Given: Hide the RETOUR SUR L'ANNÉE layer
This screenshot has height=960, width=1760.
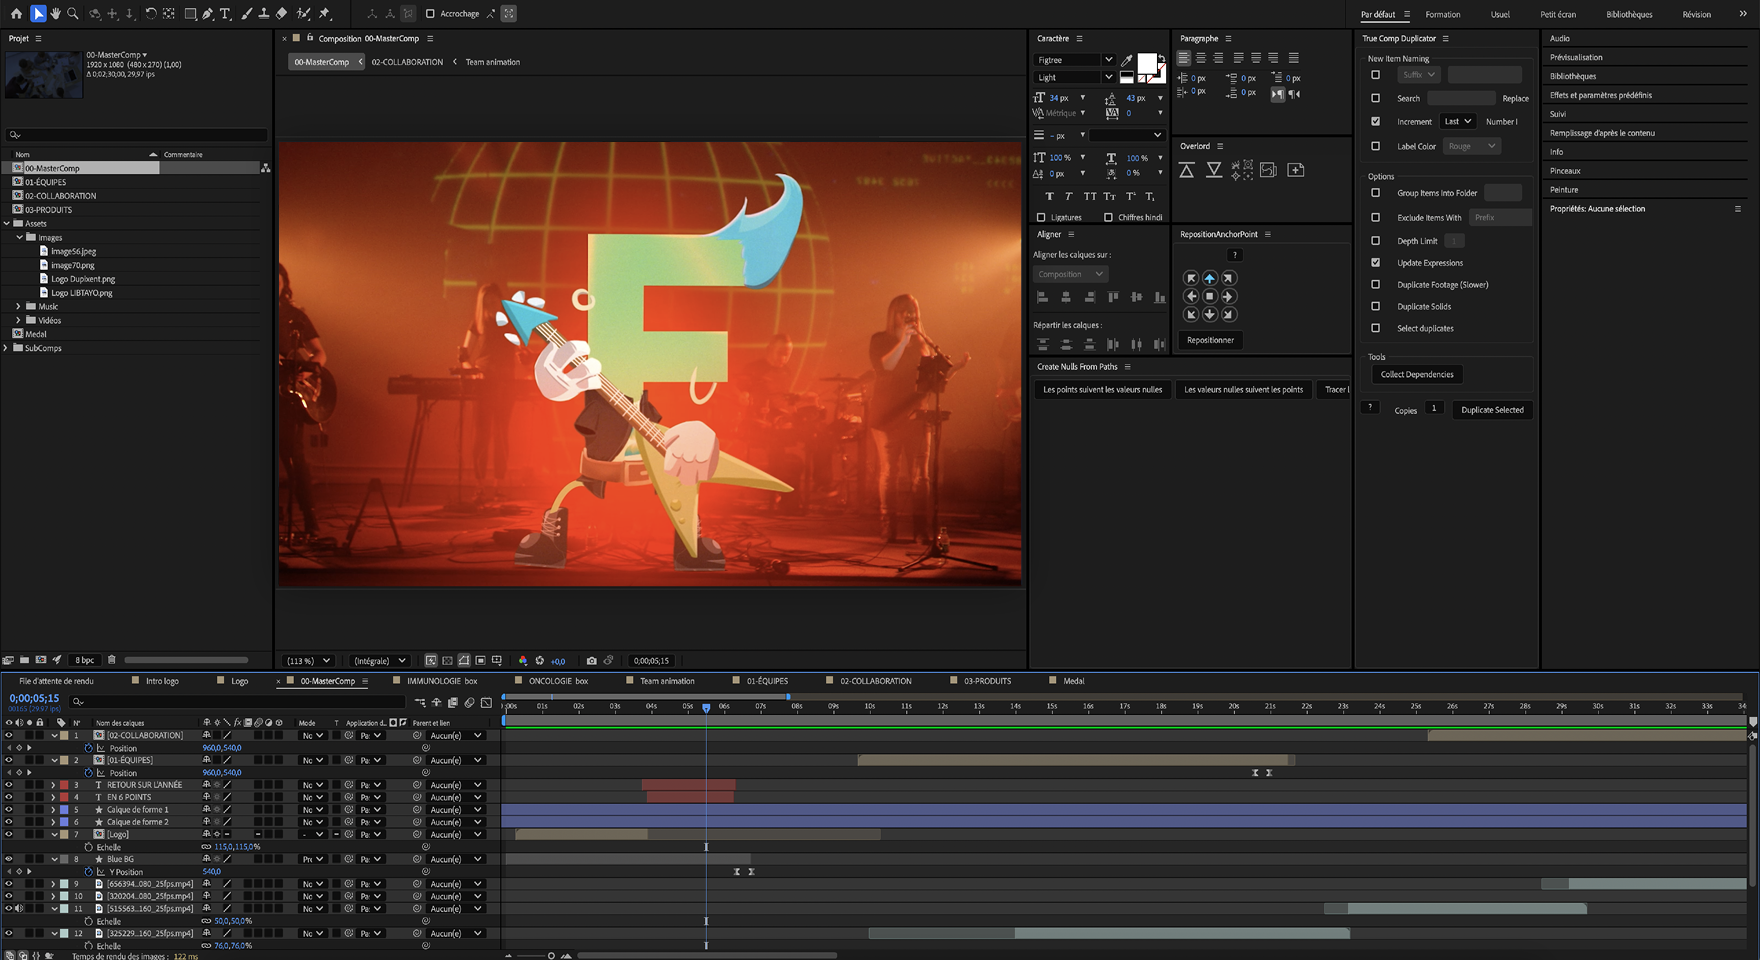Looking at the screenshot, I should pyautogui.click(x=9, y=785).
